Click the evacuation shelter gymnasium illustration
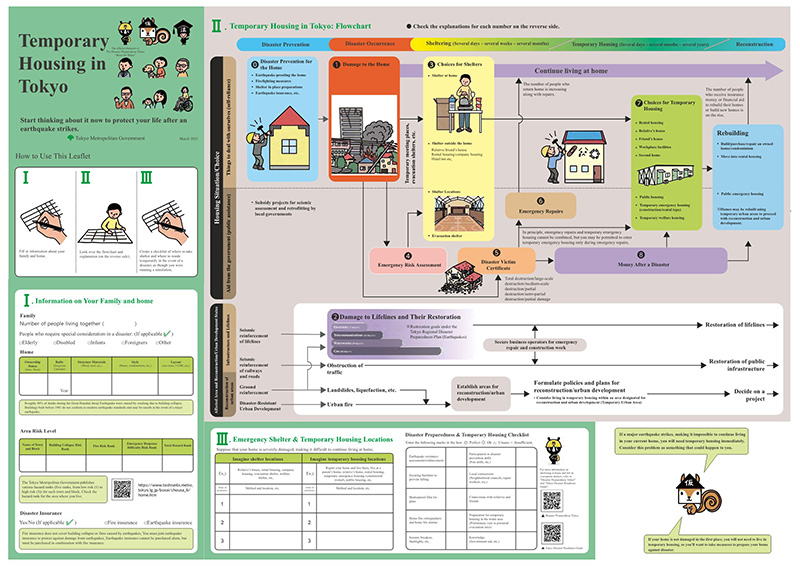This screenshot has height=566, width=800. 459,214
